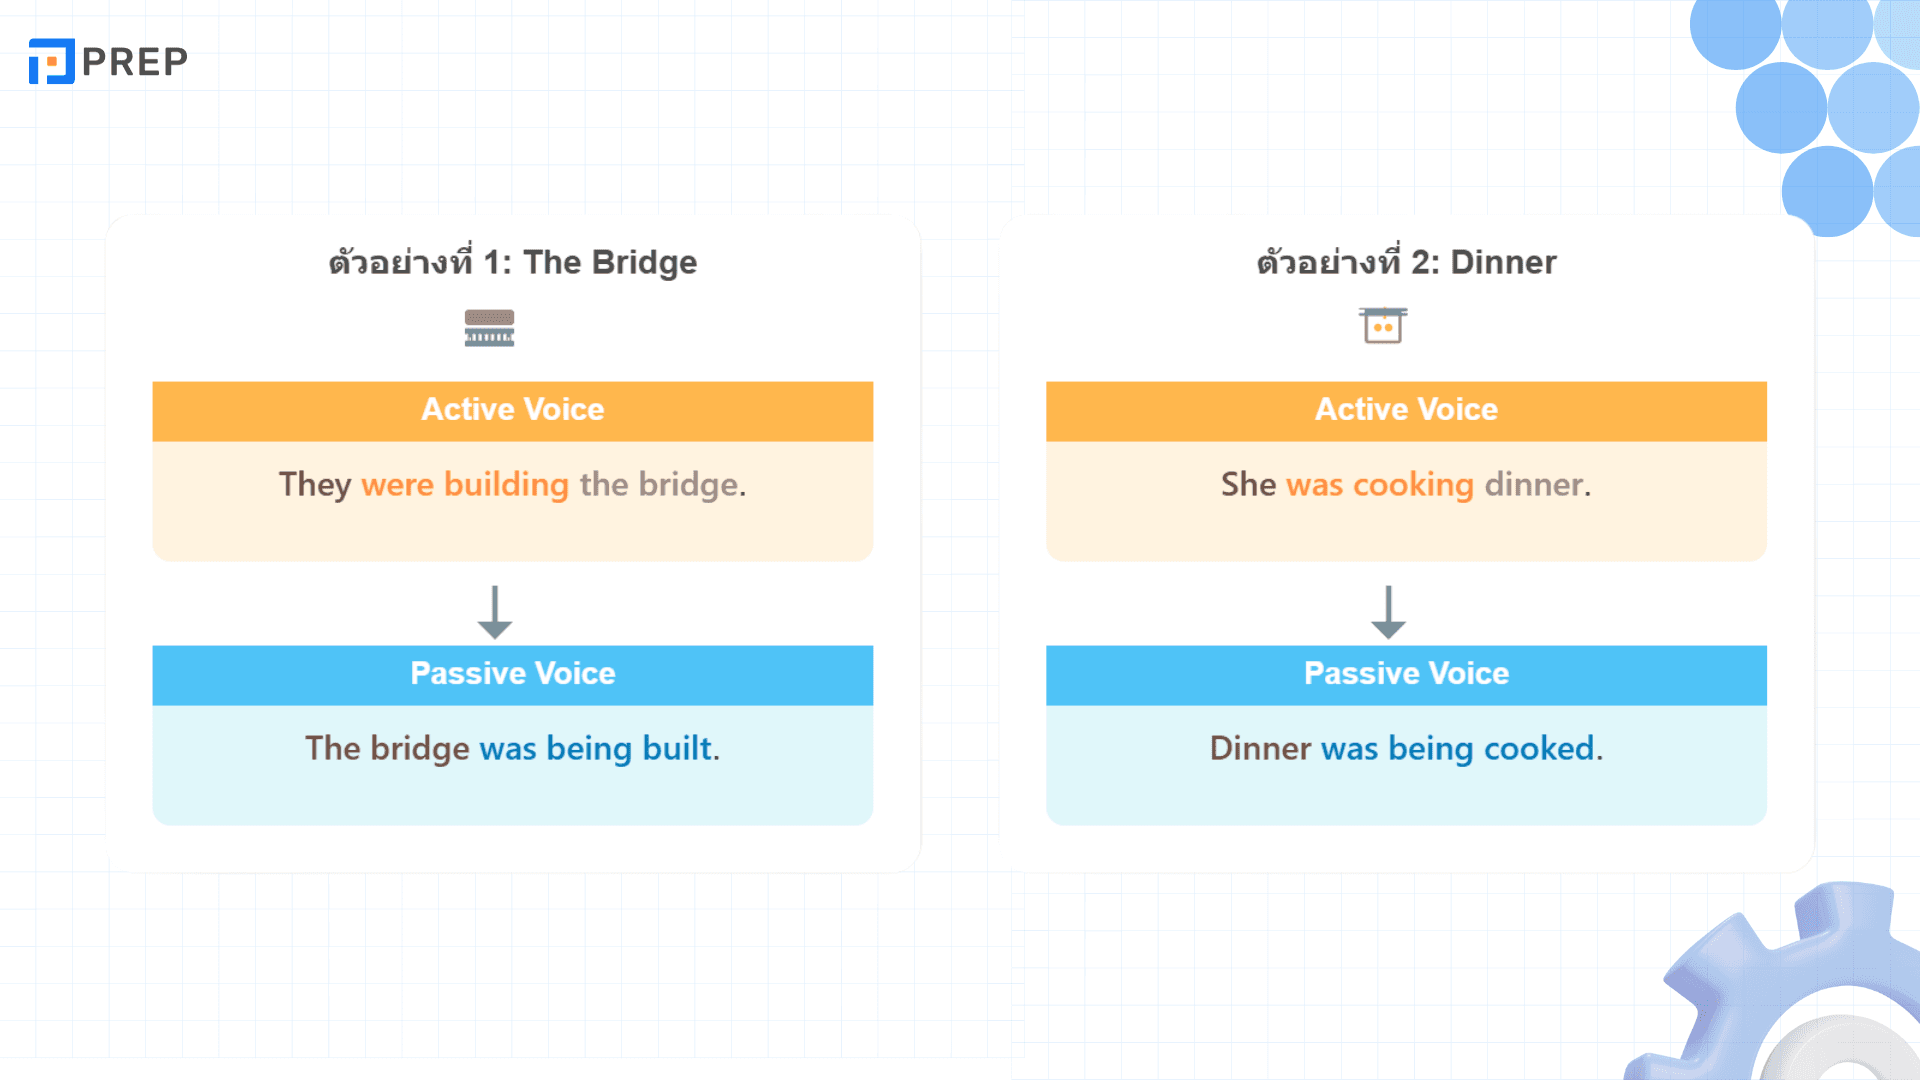Click the blue words "was being cooked"
This screenshot has height=1080, width=1920.
pyautogui.click(x=1459, y=749)
